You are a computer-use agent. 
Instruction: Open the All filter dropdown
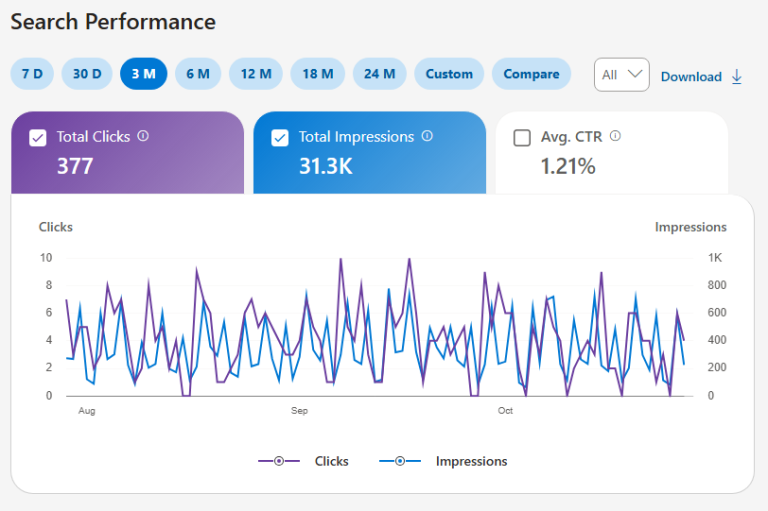[622, 74]
